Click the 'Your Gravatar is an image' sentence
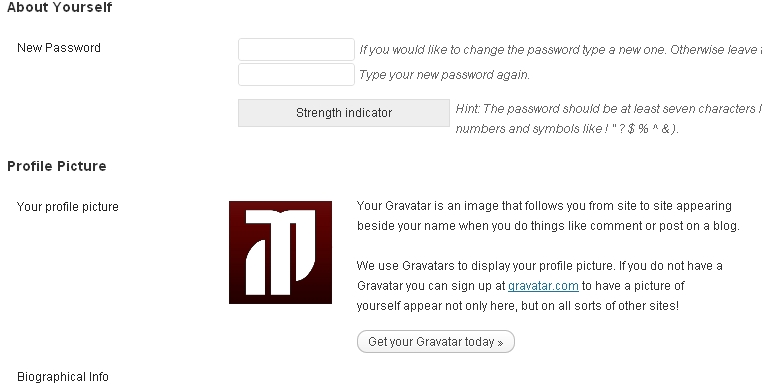 click(544, 206)
